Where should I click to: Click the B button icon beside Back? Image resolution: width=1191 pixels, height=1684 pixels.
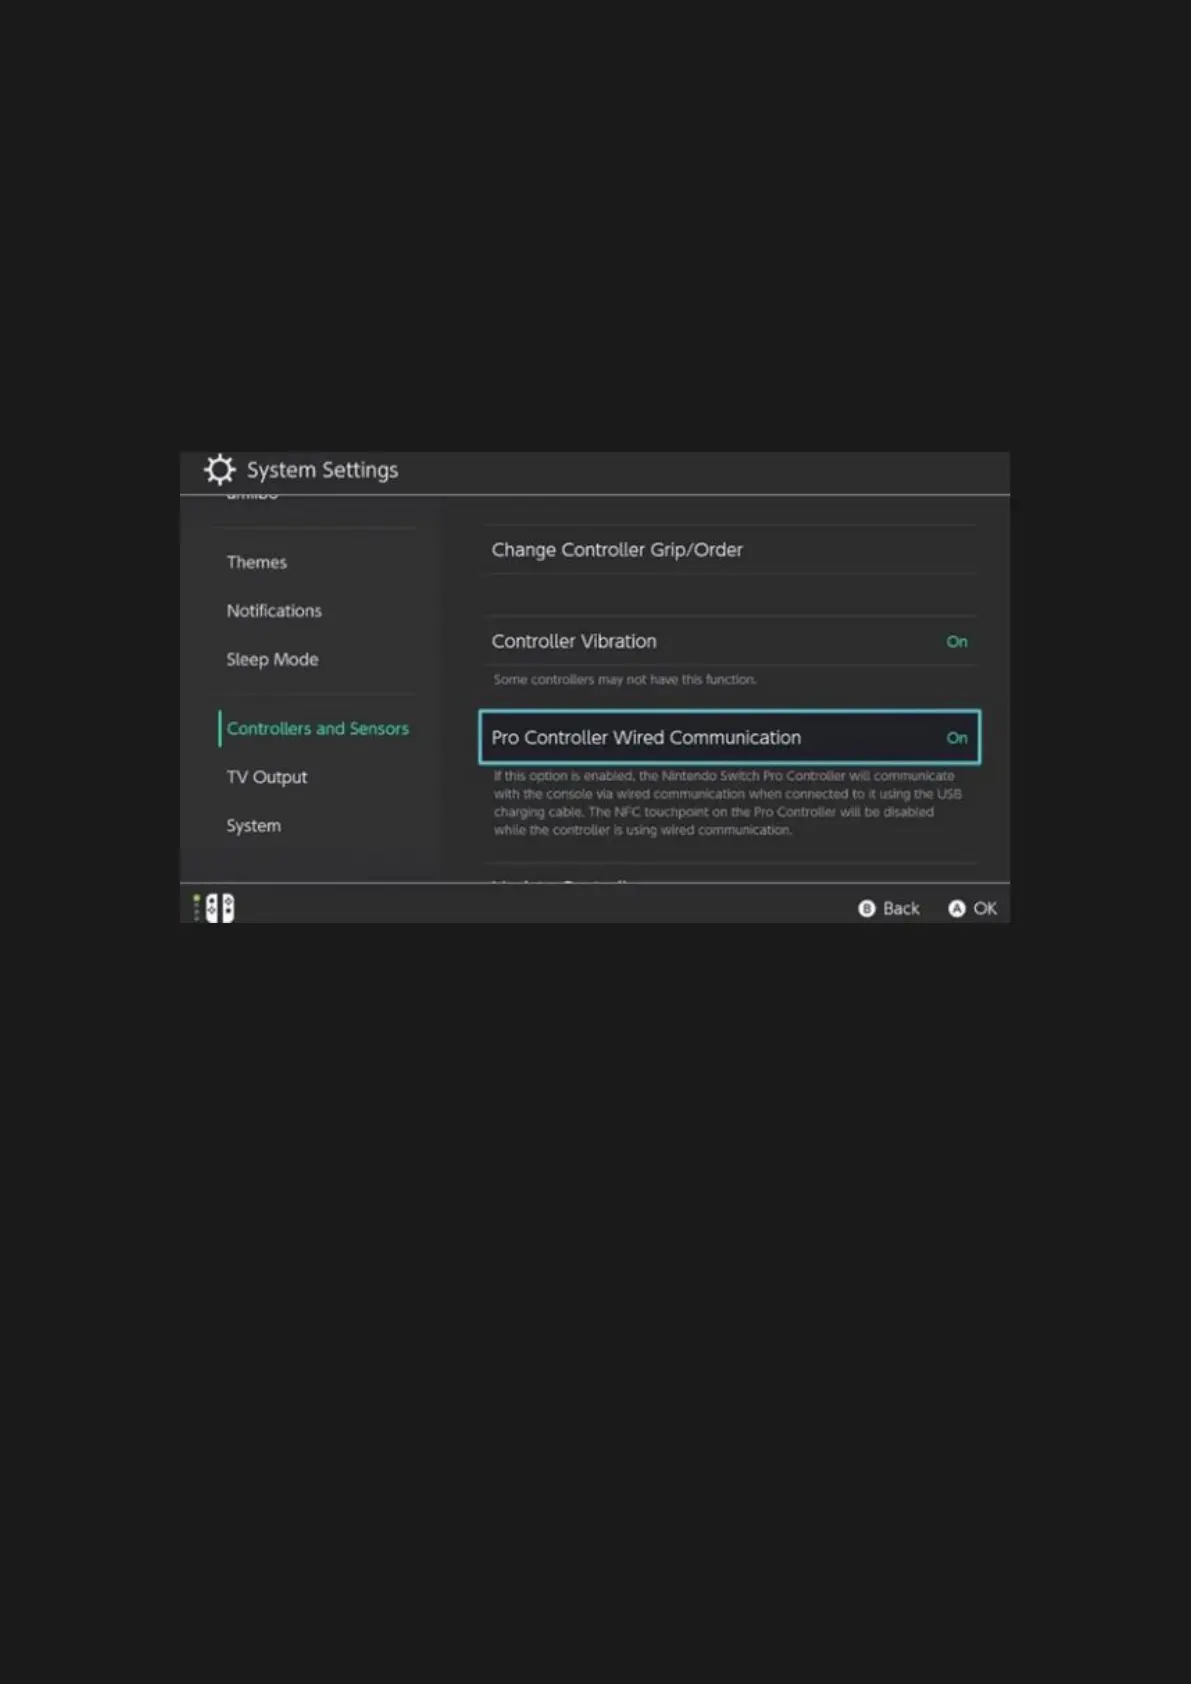pos(867,908)
